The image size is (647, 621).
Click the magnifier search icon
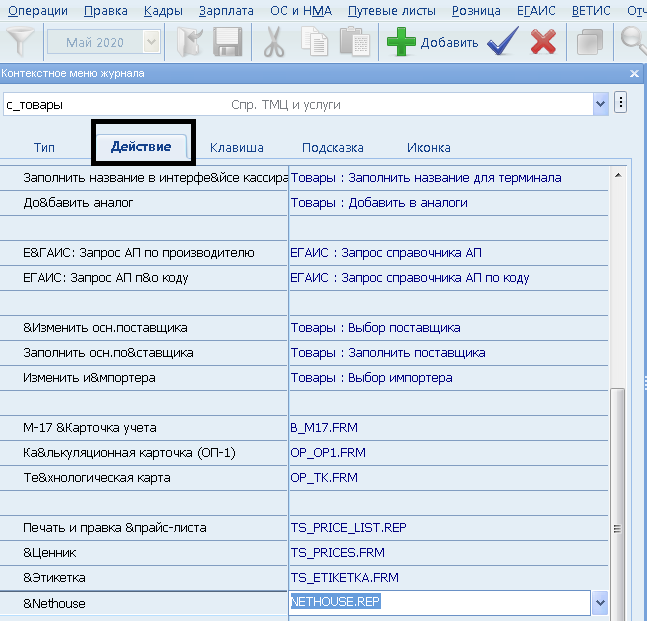[x=634, y=42]
